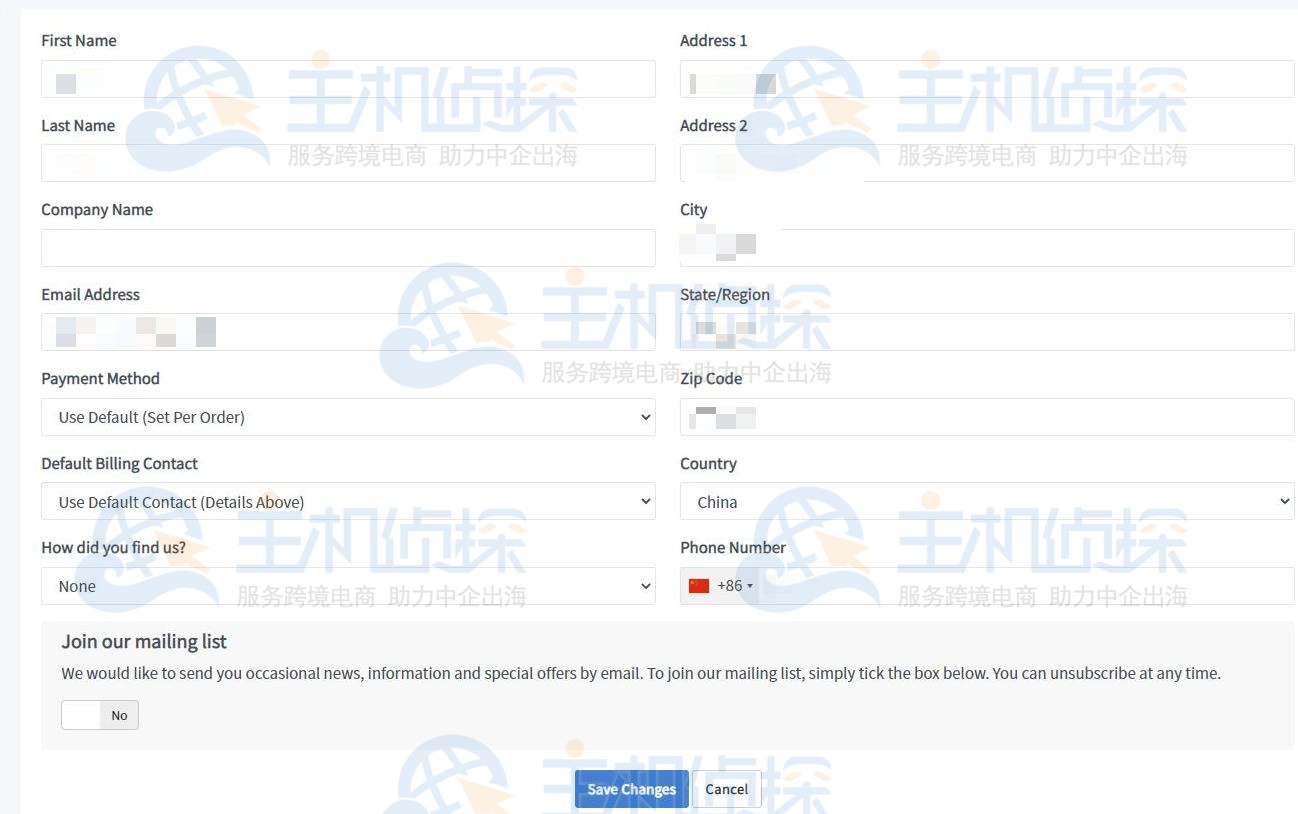Viewport: 1298px width, 814px height.
Task: Click inside the Address 2 field
Action: tap(986, 162)
